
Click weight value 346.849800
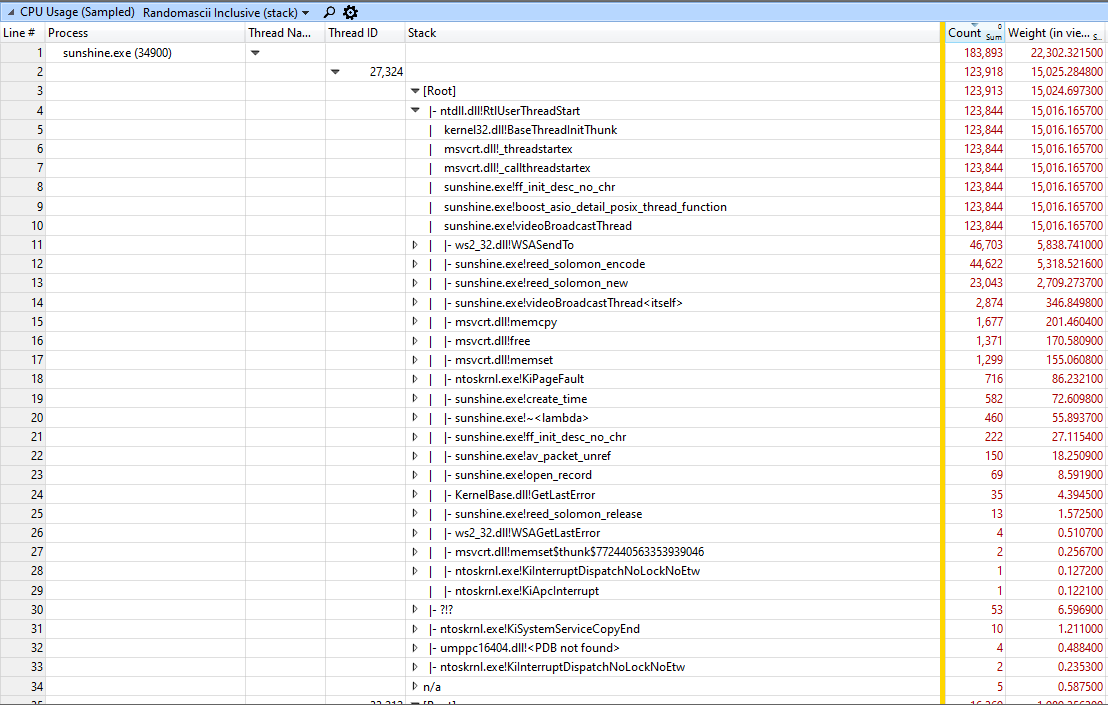[x=1074, y=302]
